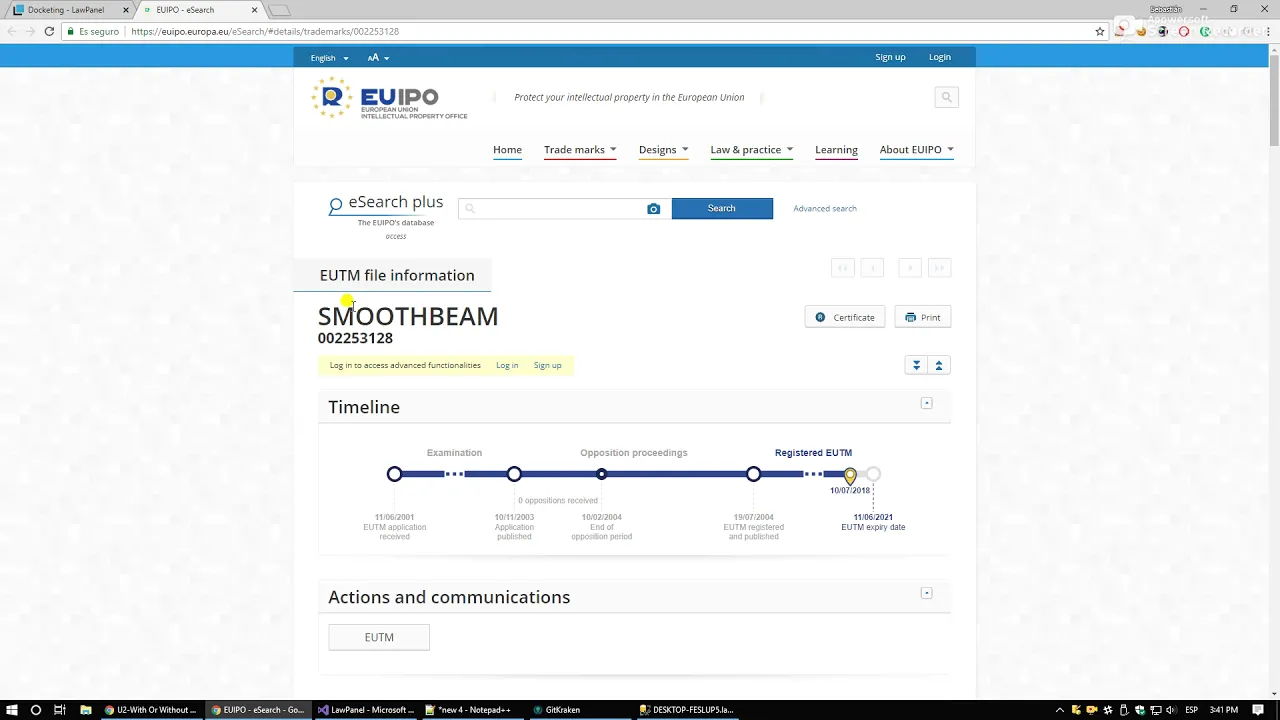
Task: Click the green extension icon in Chrome toolbar
Action: click(x=1205, y=31)
